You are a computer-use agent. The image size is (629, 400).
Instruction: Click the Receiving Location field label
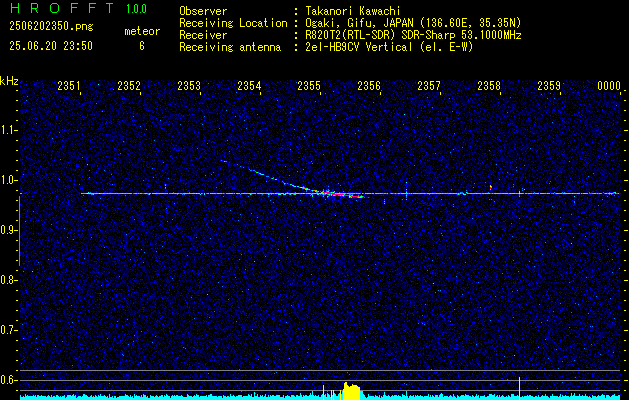(233, 23)
